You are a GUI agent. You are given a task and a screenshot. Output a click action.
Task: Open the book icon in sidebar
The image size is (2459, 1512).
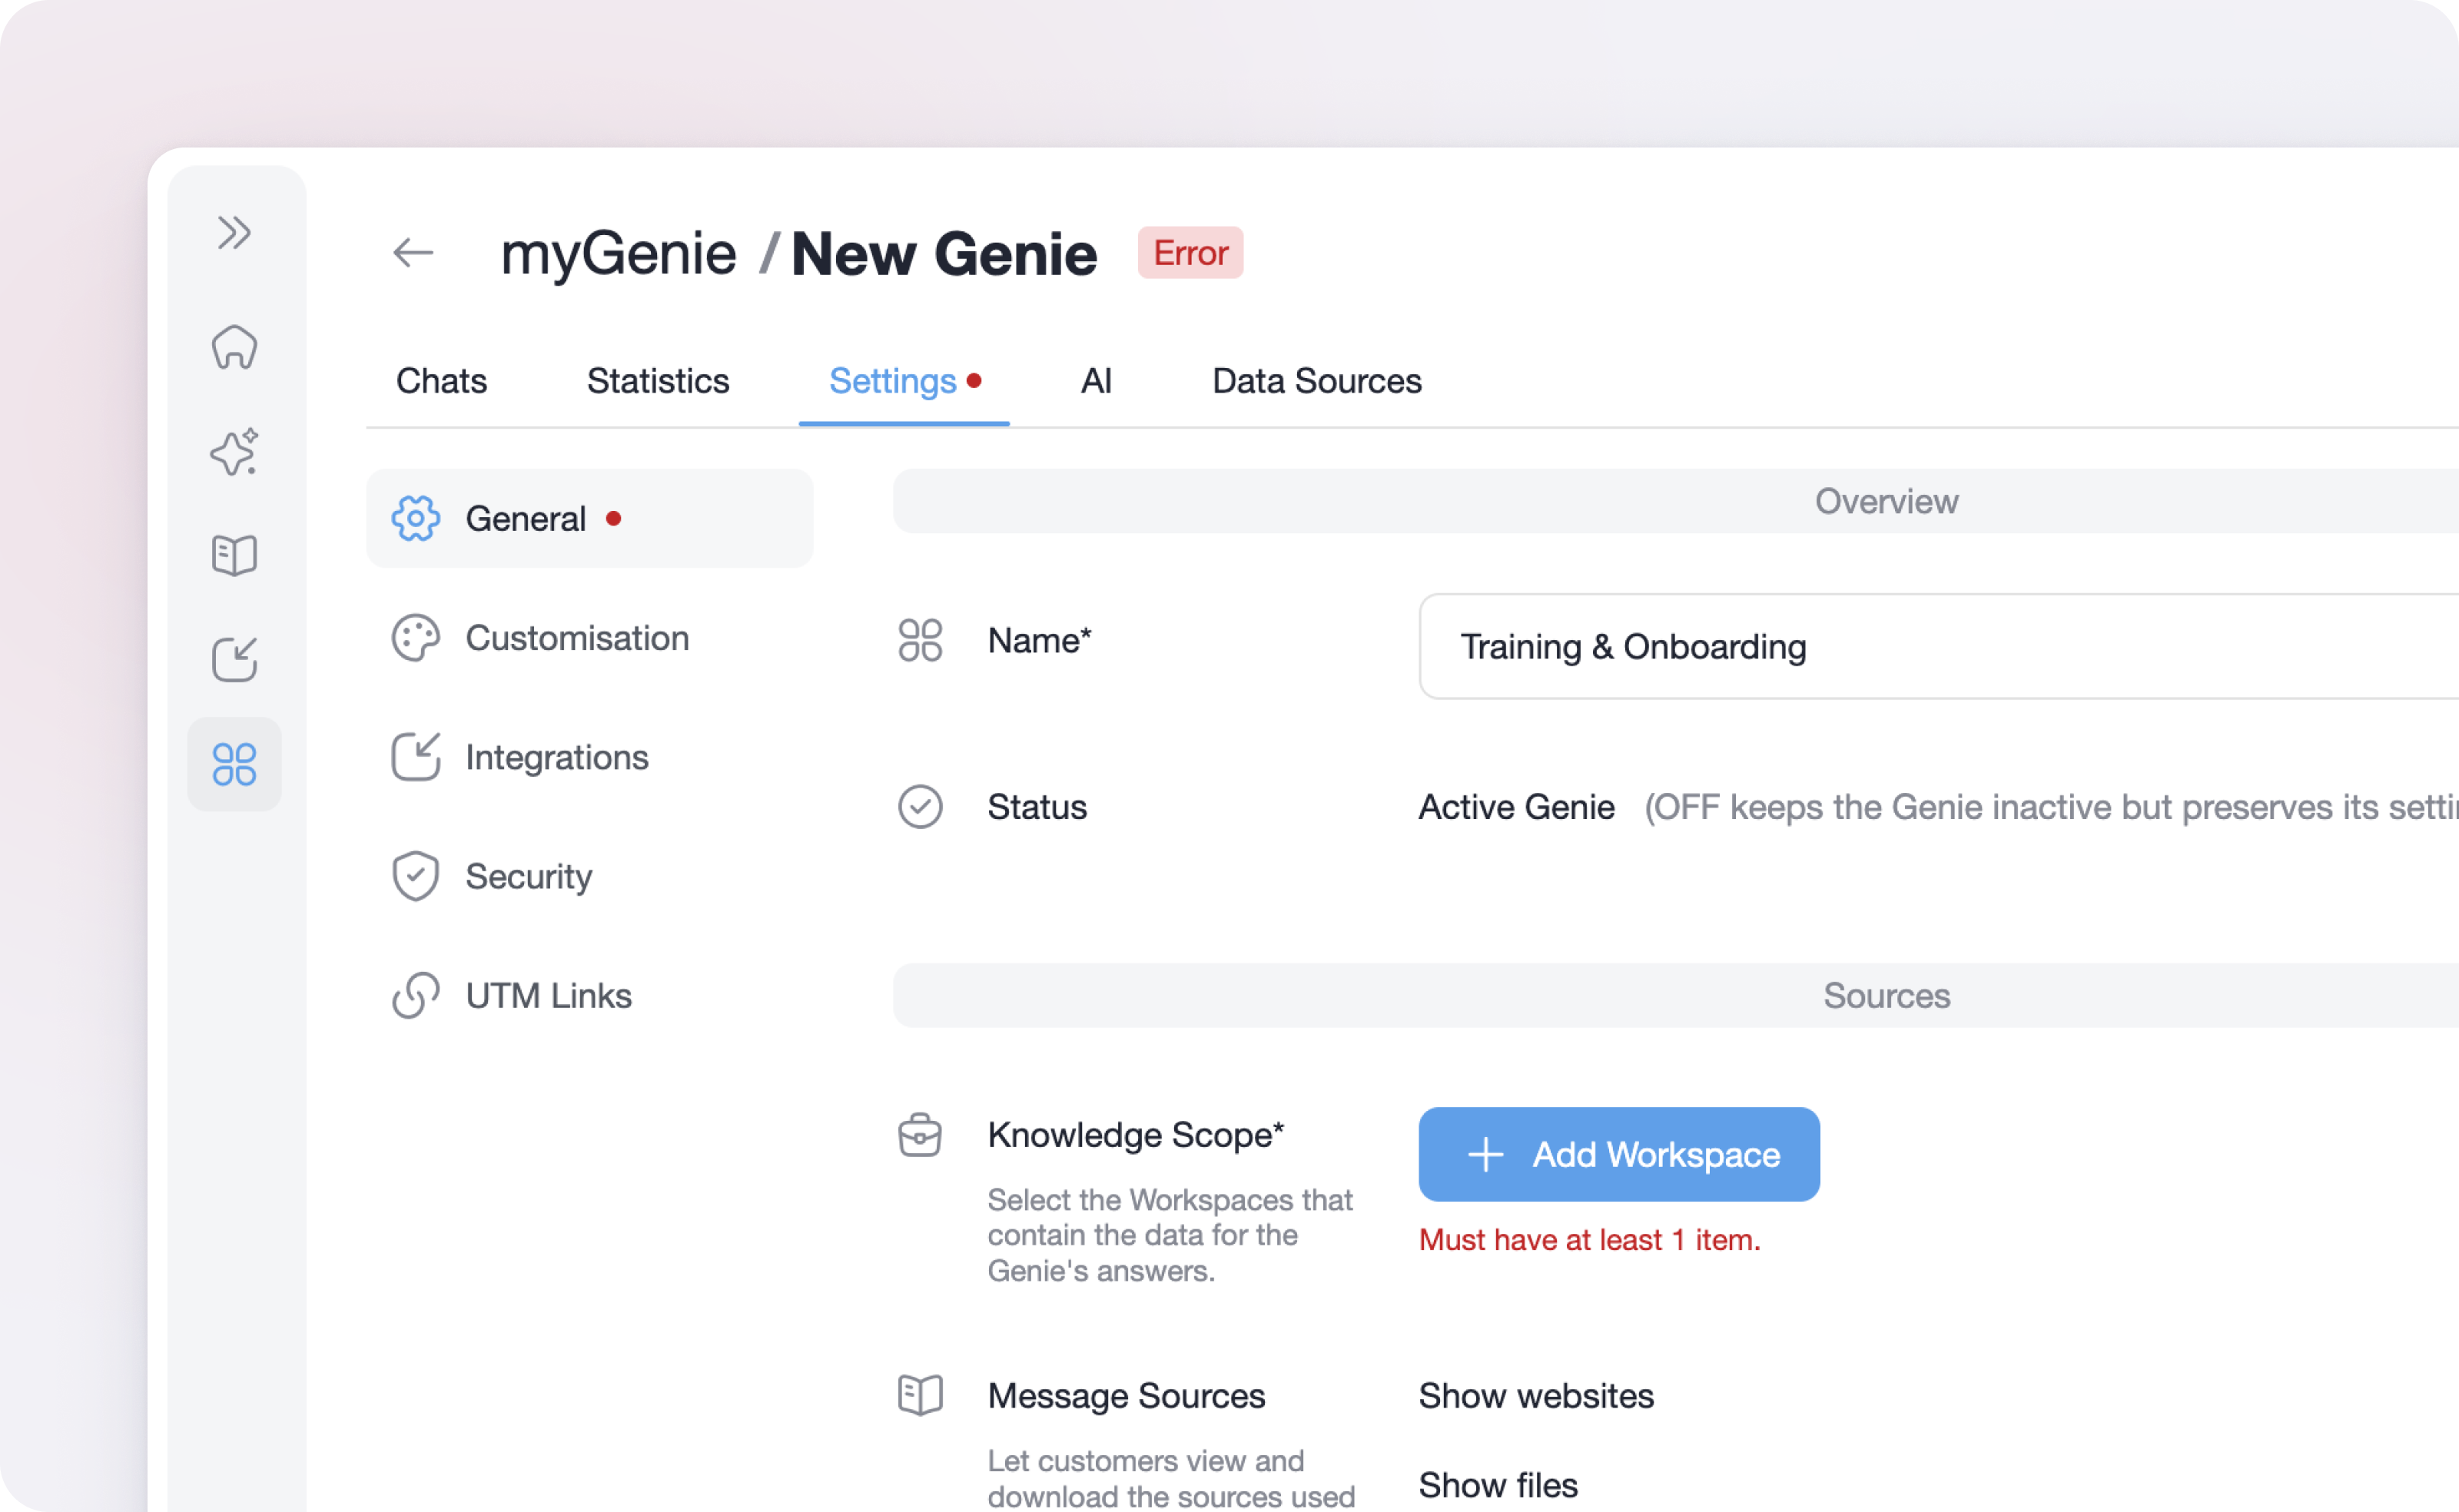point(234,555)
